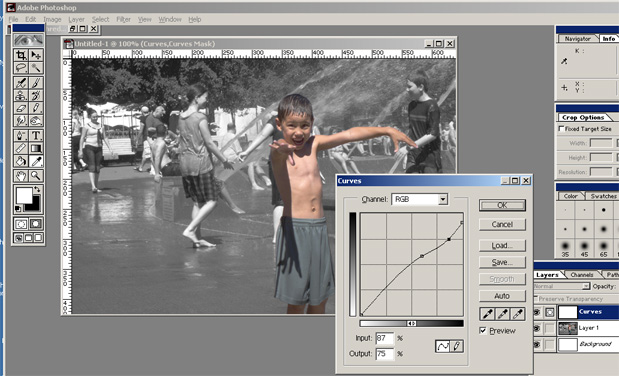Select the Magic Wand tool
The height and width of the screenshot is (376, 619).
click(x=36, y=68)
